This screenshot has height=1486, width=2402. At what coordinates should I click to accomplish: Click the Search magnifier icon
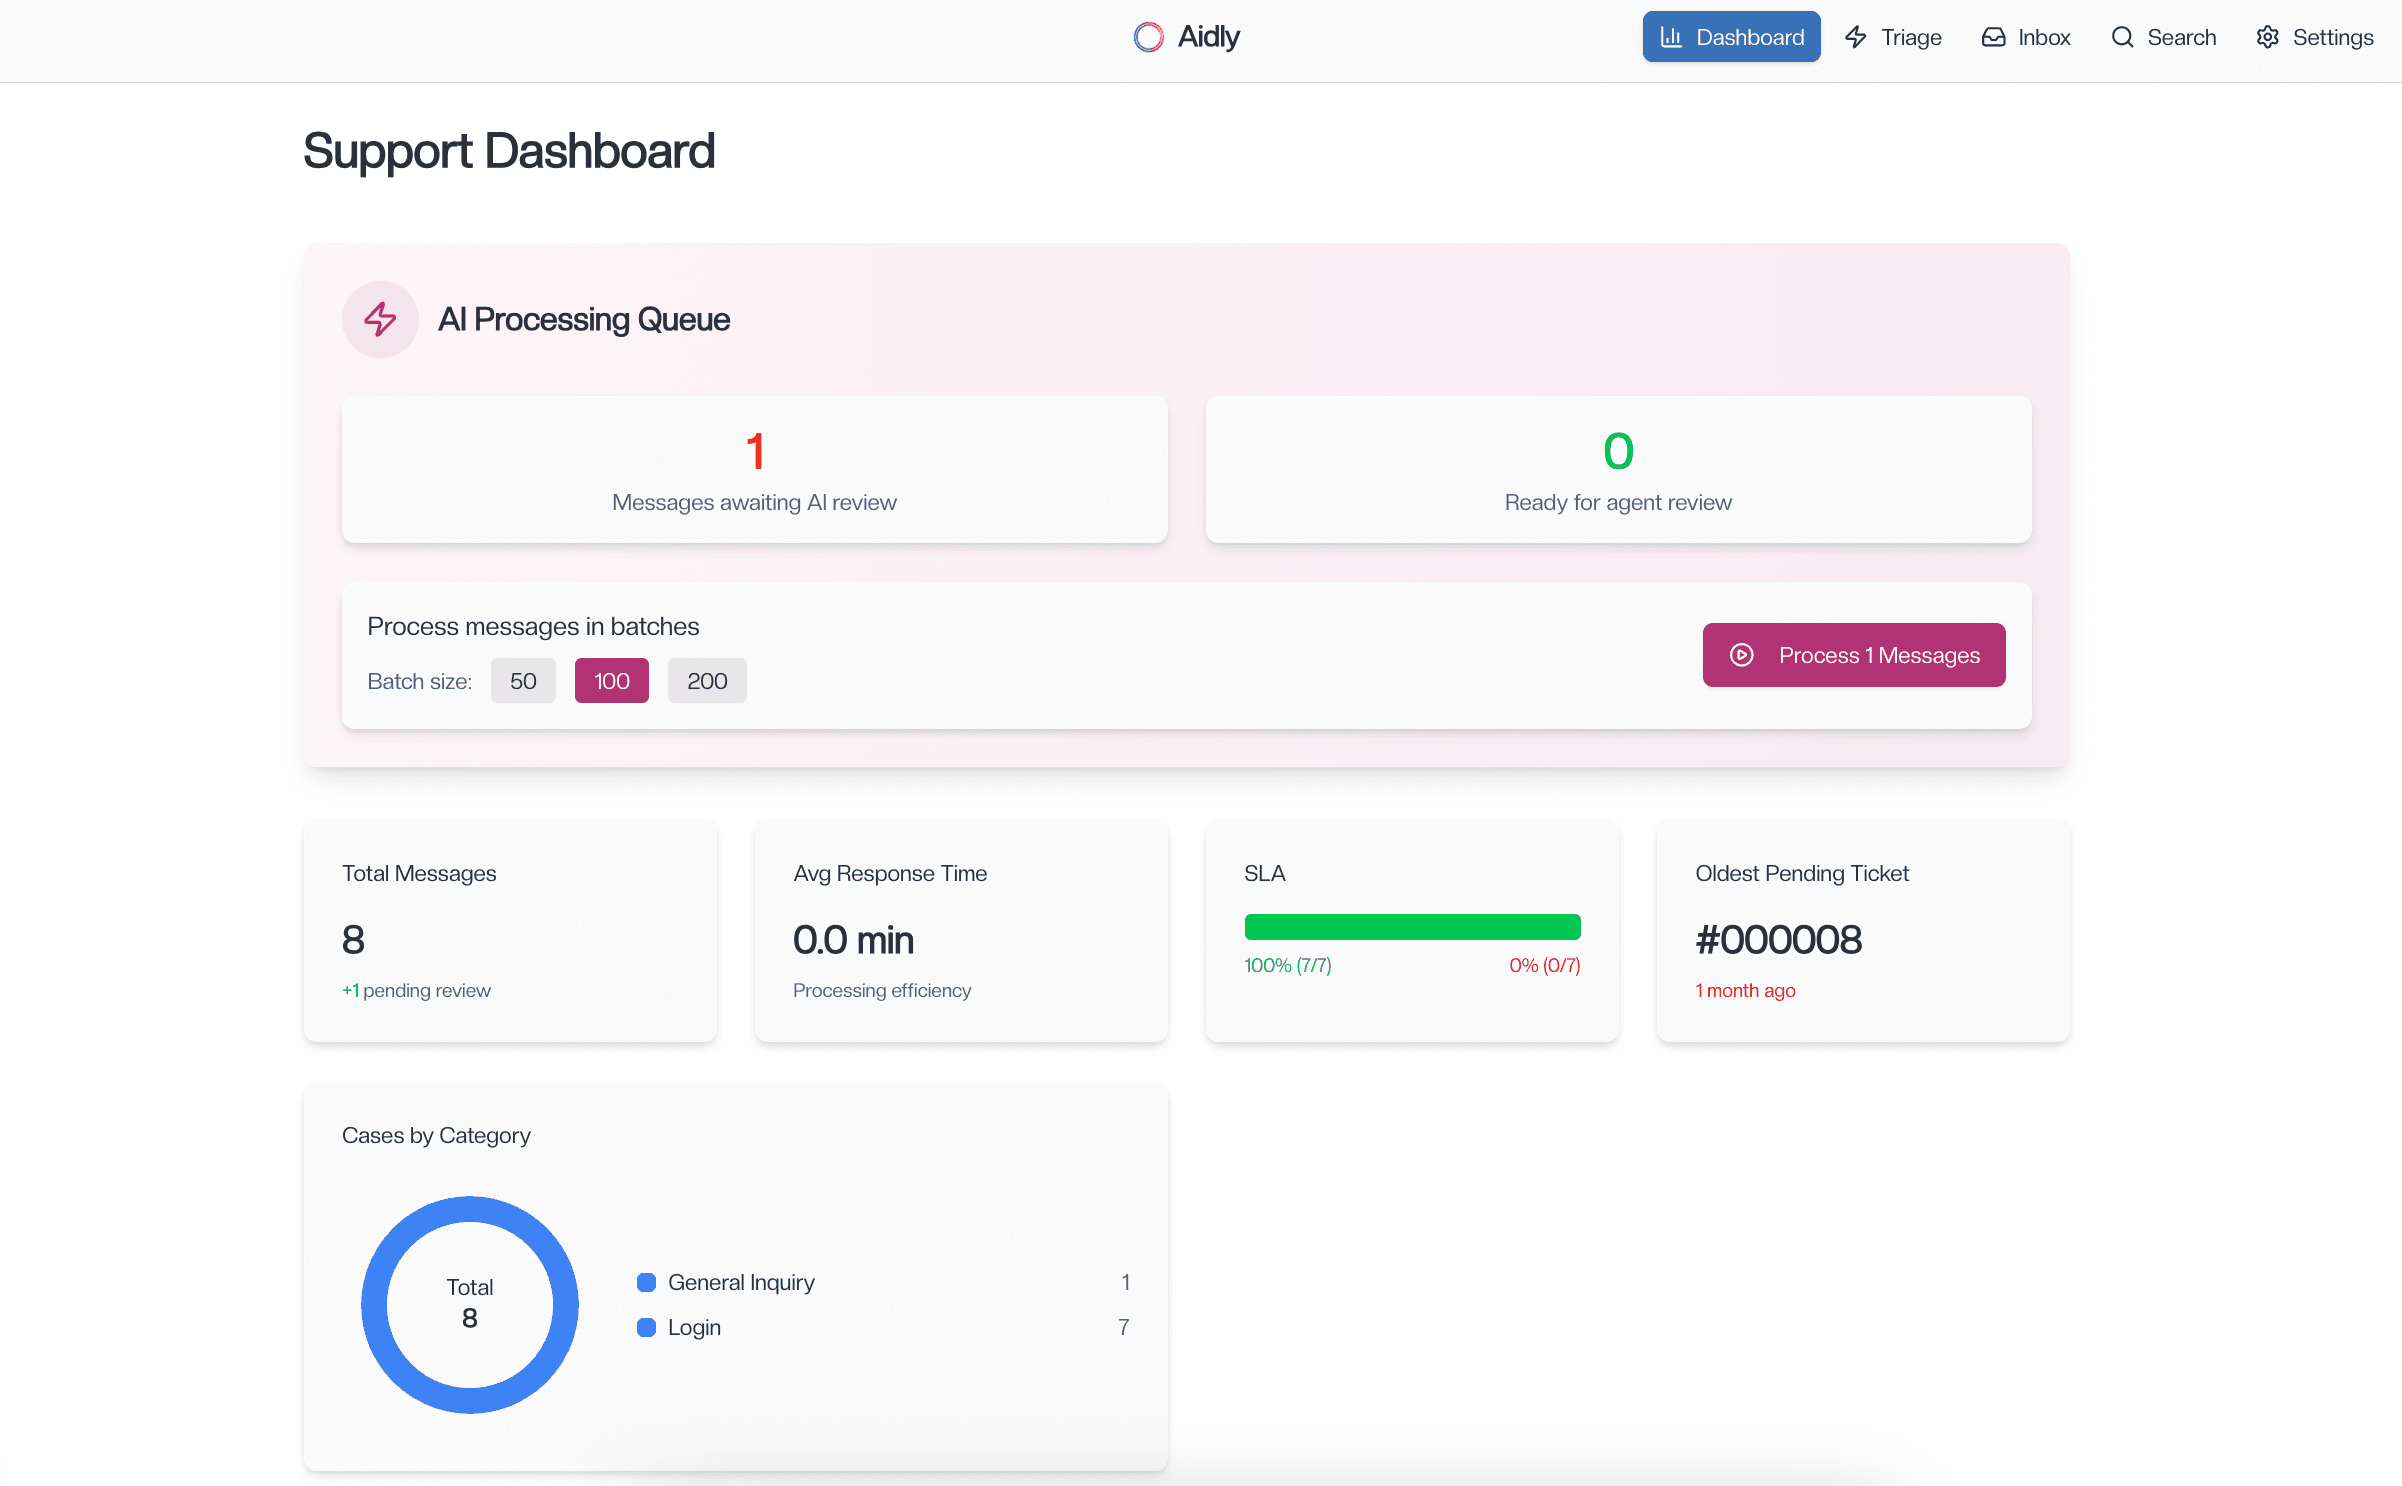[x=2122, y=36]
